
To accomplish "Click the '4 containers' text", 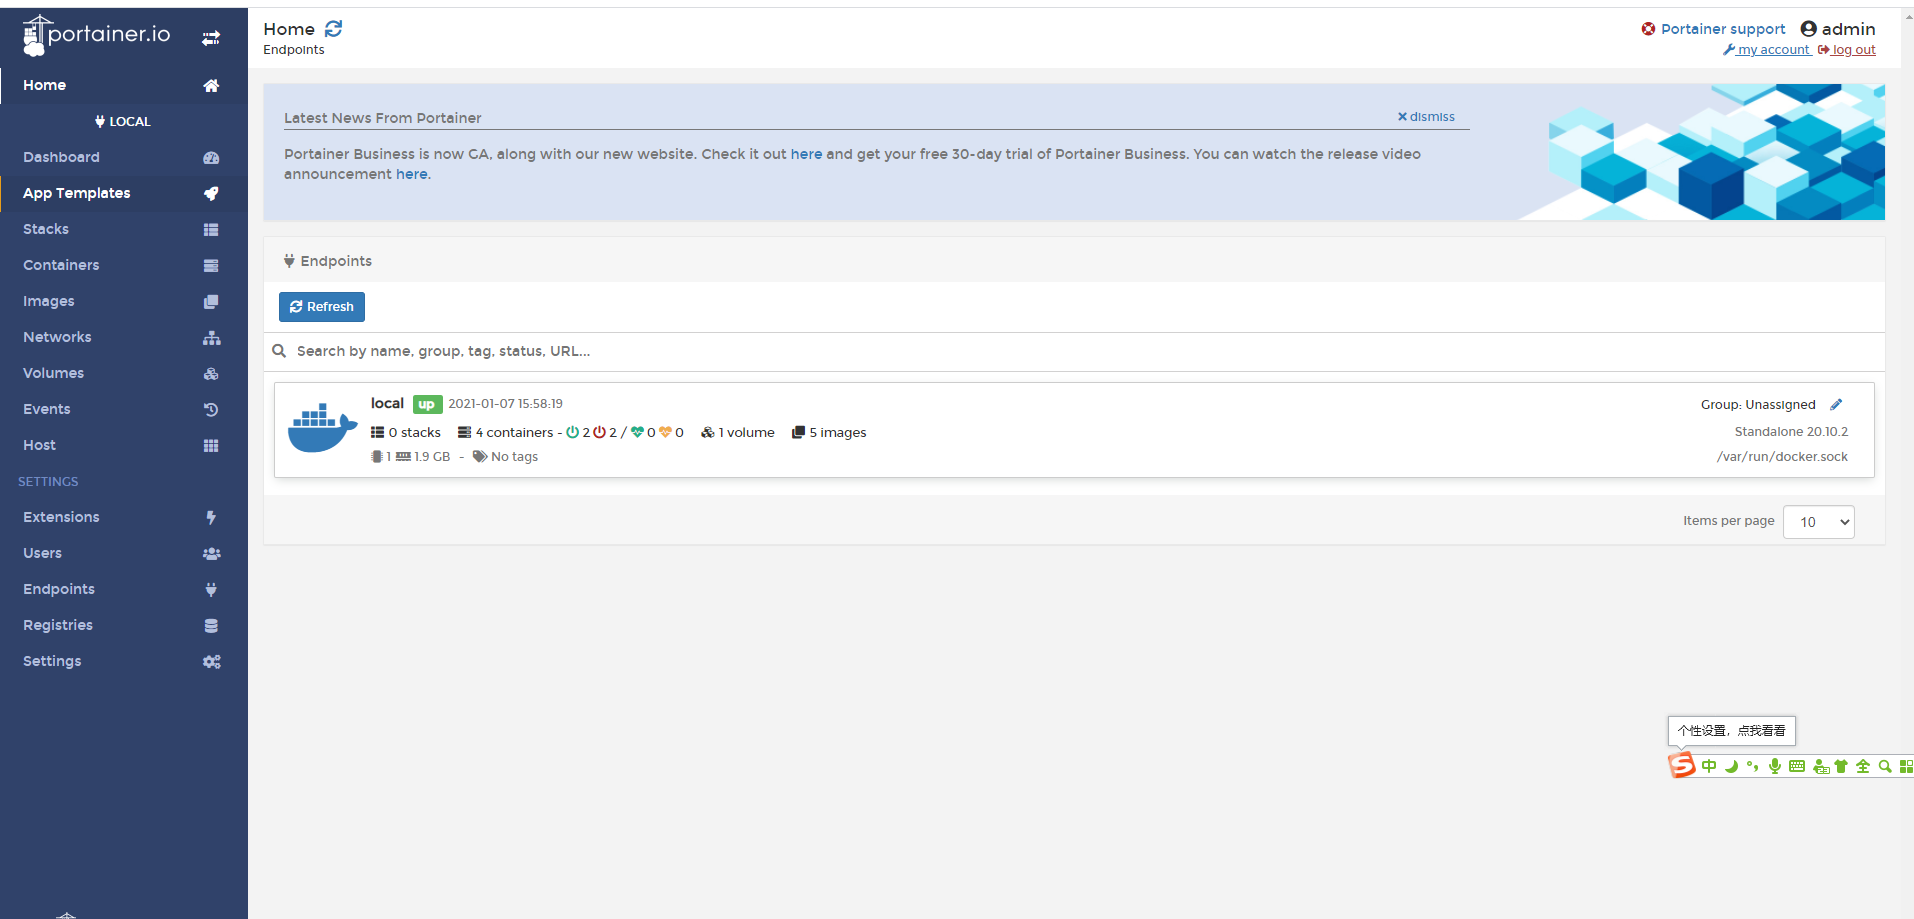I will pyautogui.click(x=514, y=433).
